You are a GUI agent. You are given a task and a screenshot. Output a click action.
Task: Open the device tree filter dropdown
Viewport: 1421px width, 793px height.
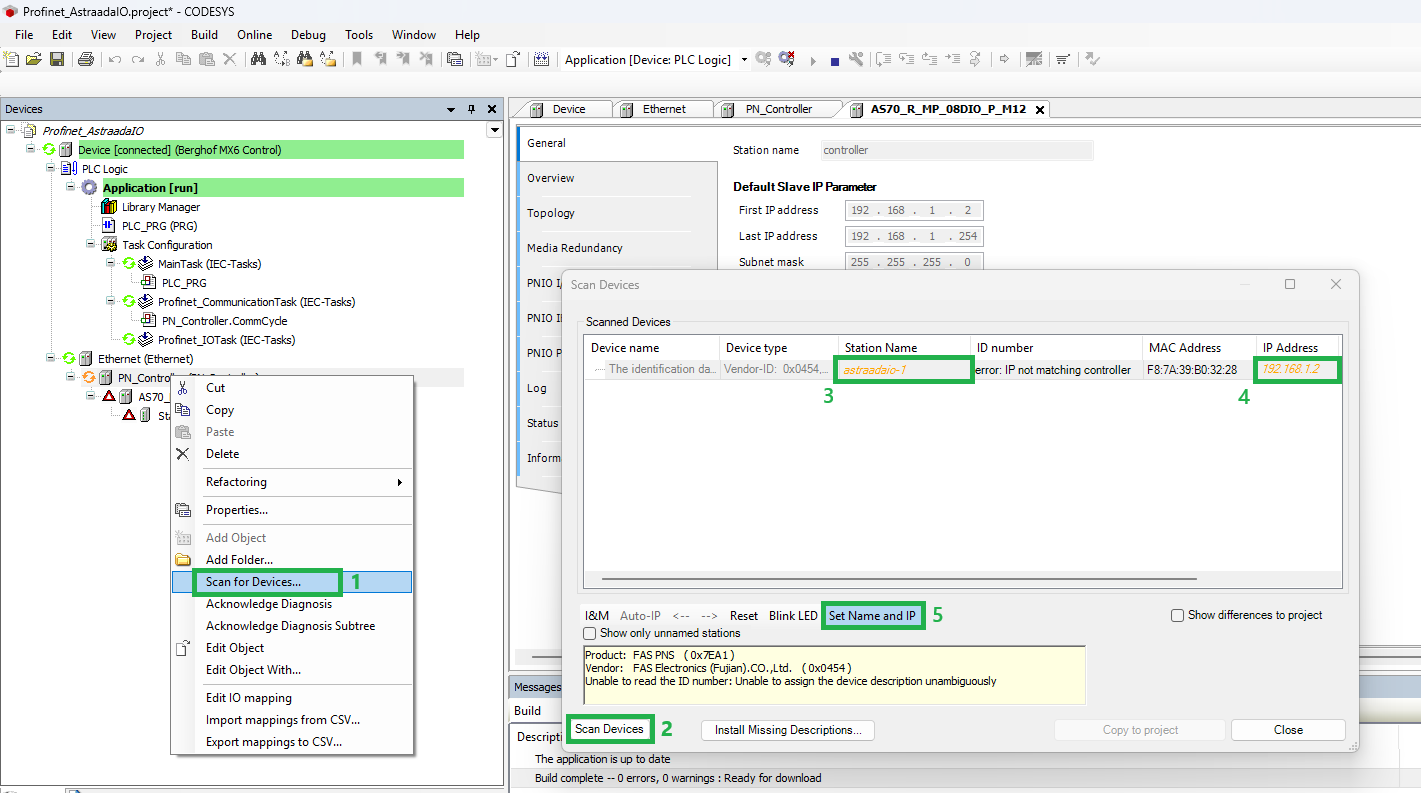494,131
